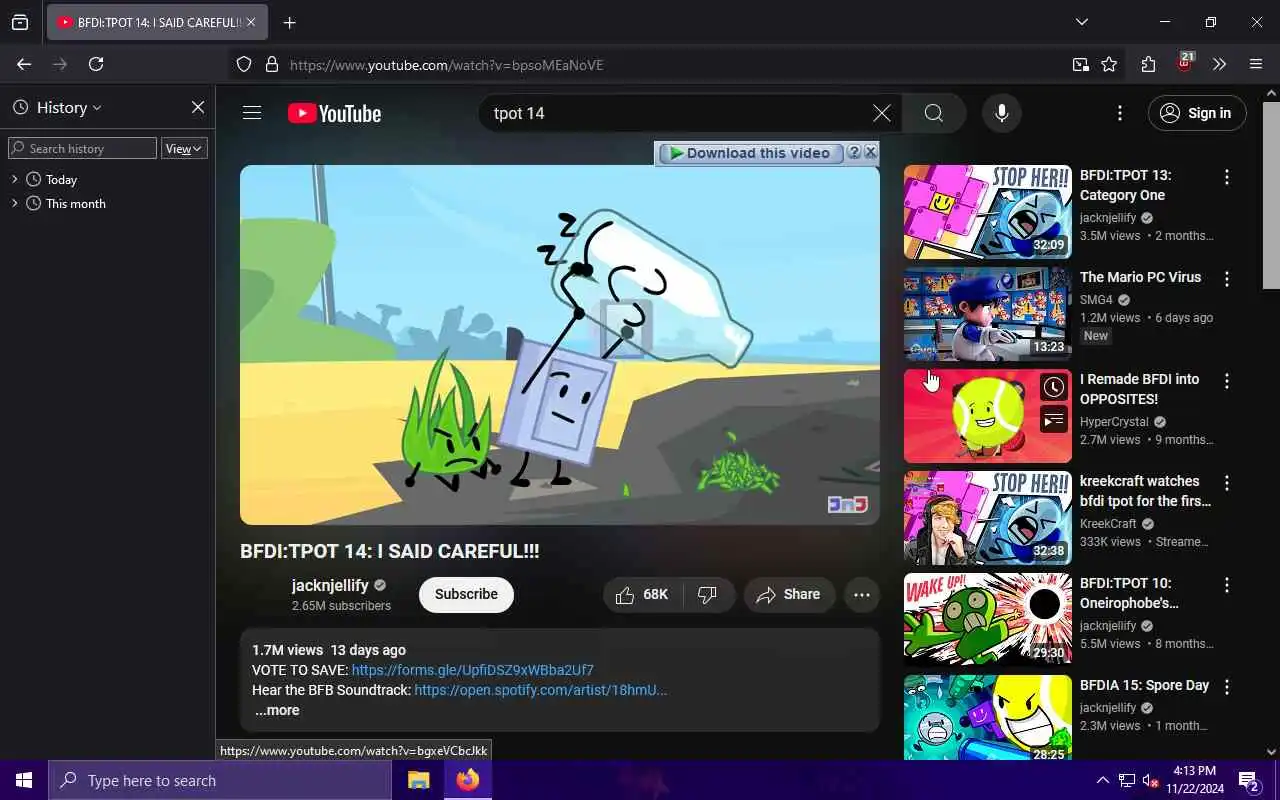Submit search with magnifying glass button
The height and width of the screenshot is (800, 1280).
(934, 113)
